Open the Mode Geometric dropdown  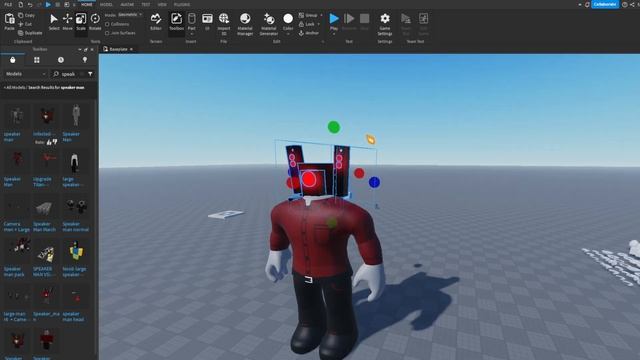[130, 15]
